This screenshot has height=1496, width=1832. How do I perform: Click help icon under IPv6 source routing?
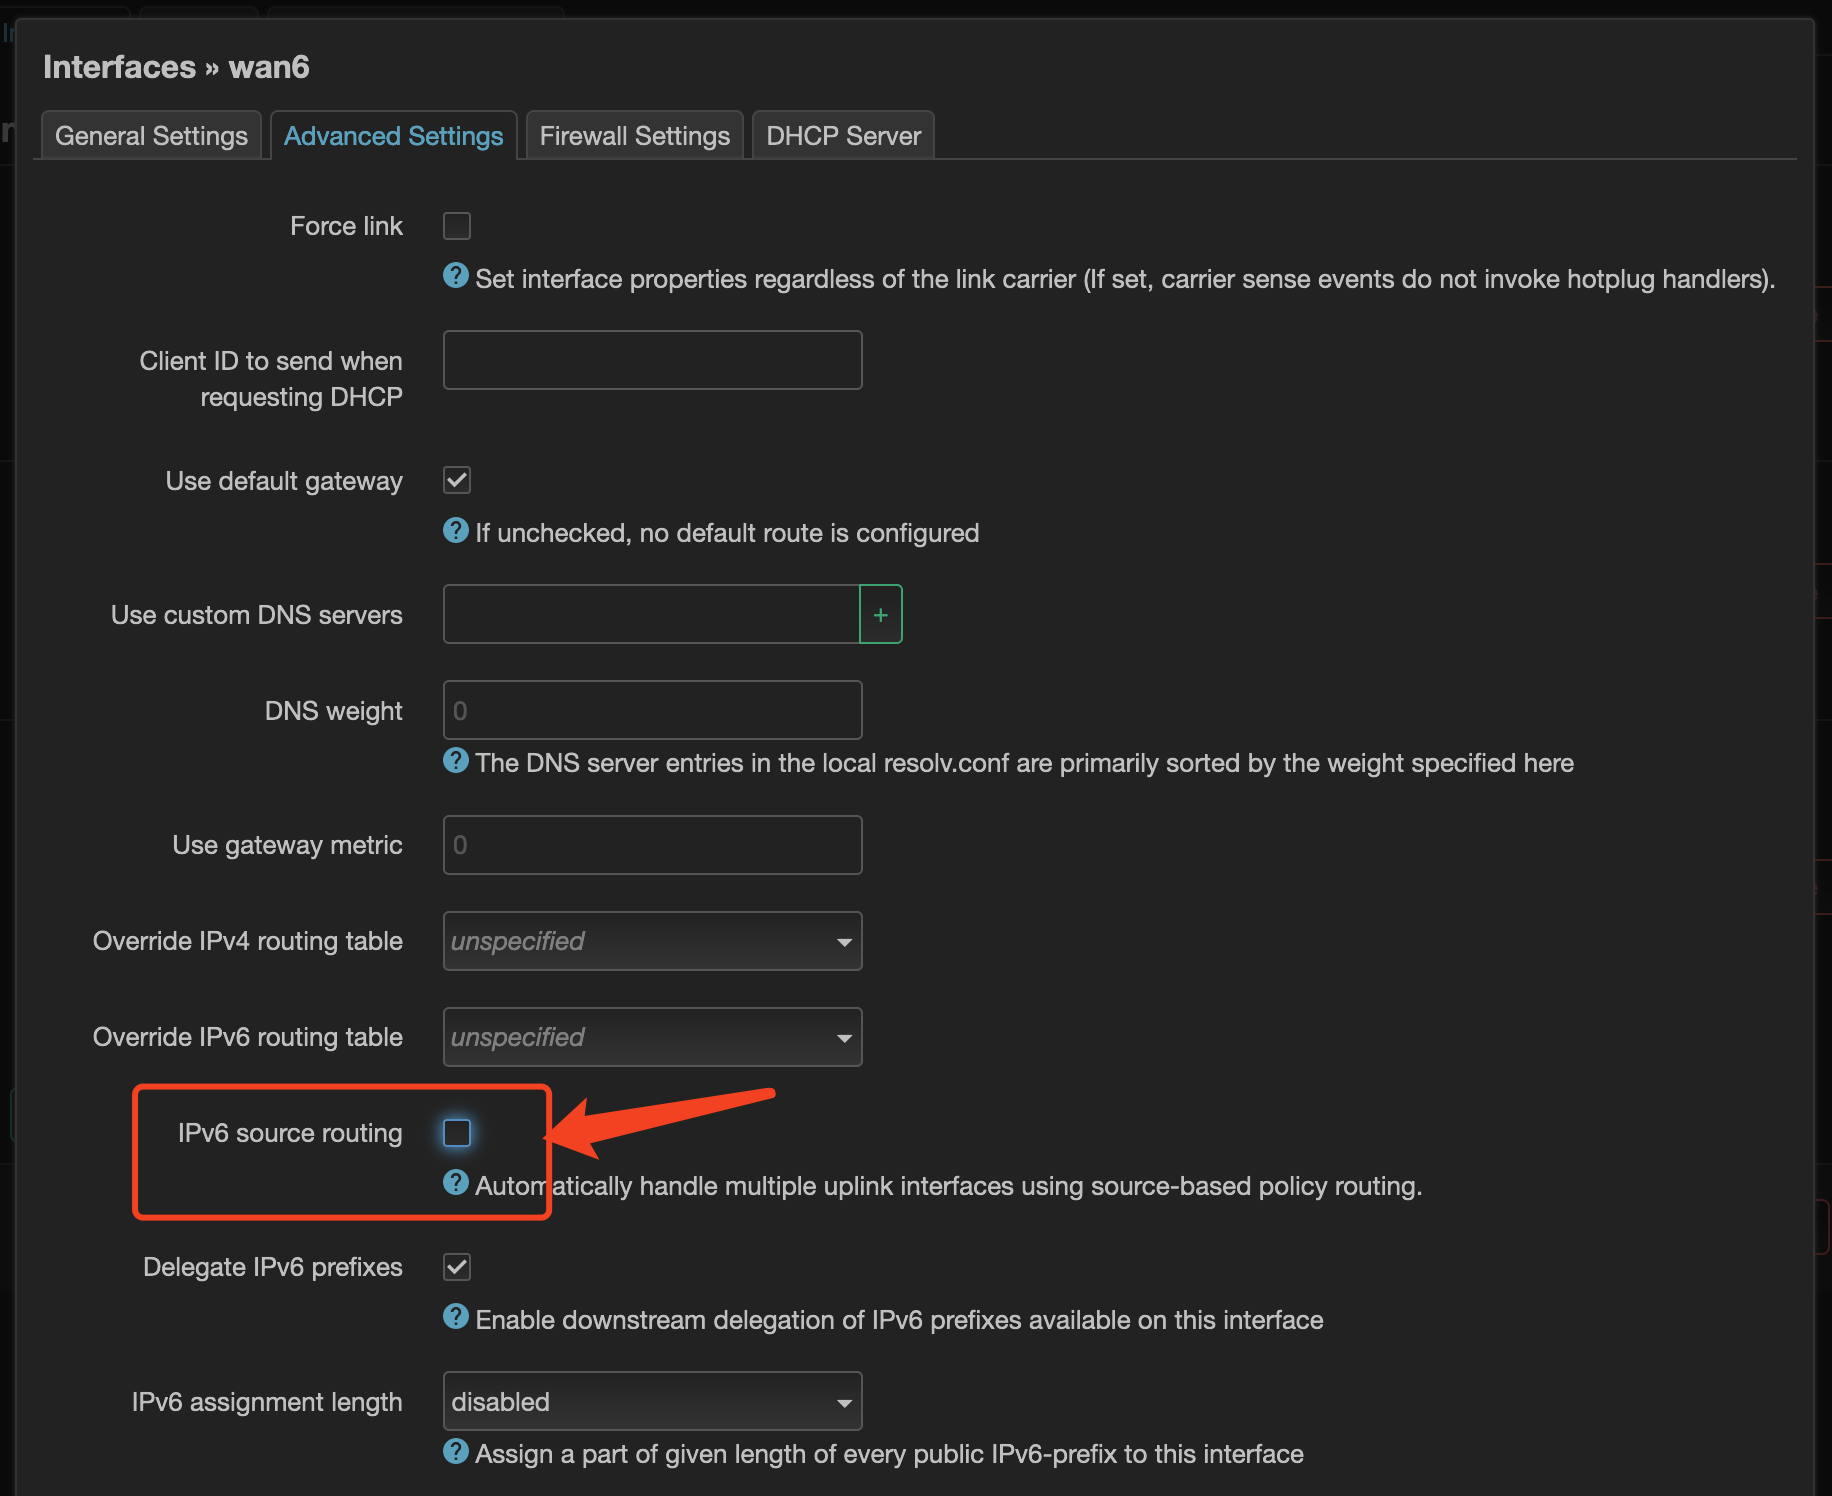point(456,1183)
